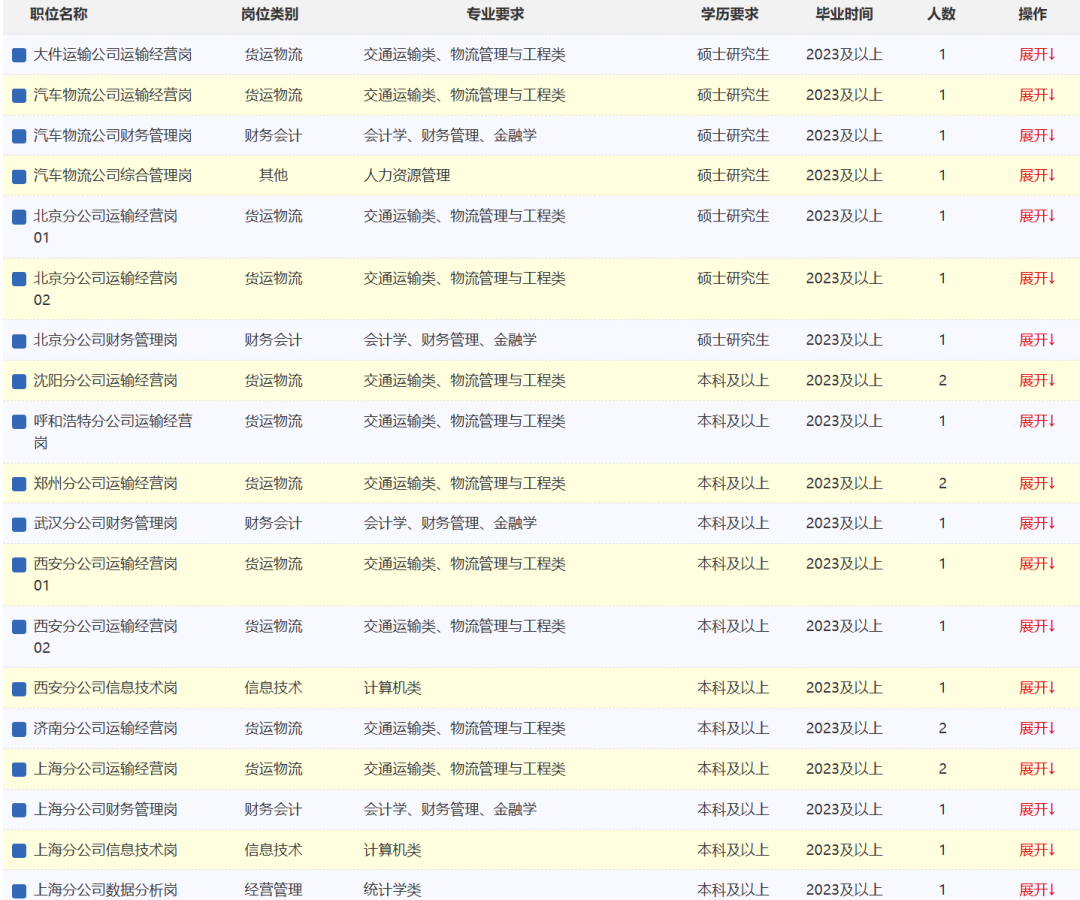The image size is (1080, 900).
Task: Click the blue square icon beside 济南分公司运输经营岗
Action: pyautogui.click(x=19, y=729)
